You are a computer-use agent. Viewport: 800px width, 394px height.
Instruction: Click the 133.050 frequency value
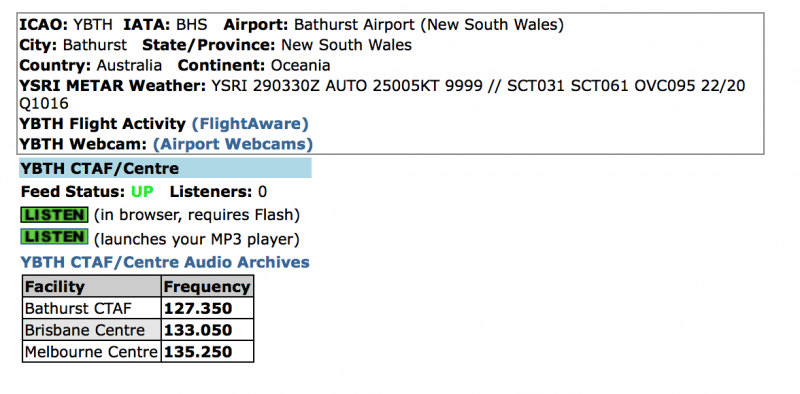(198, 330)
